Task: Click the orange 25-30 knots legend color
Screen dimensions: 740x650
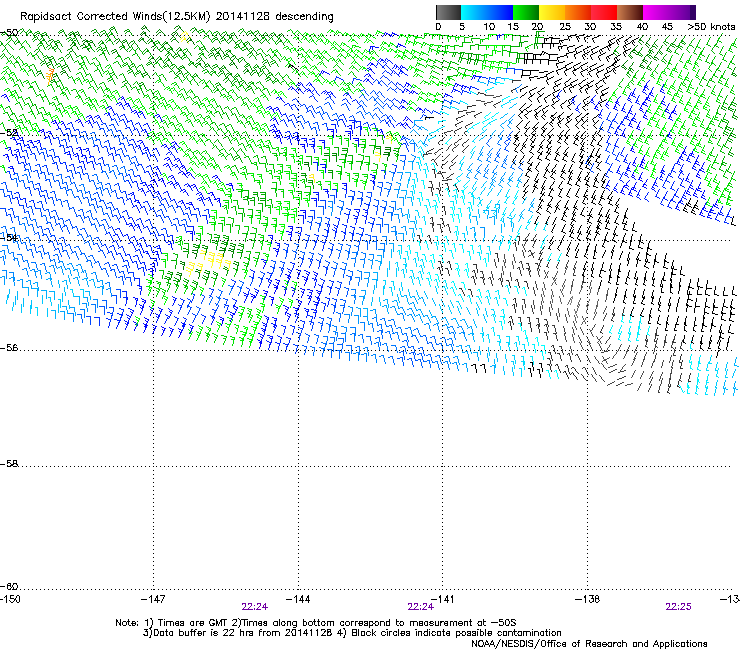Action: 578,12
